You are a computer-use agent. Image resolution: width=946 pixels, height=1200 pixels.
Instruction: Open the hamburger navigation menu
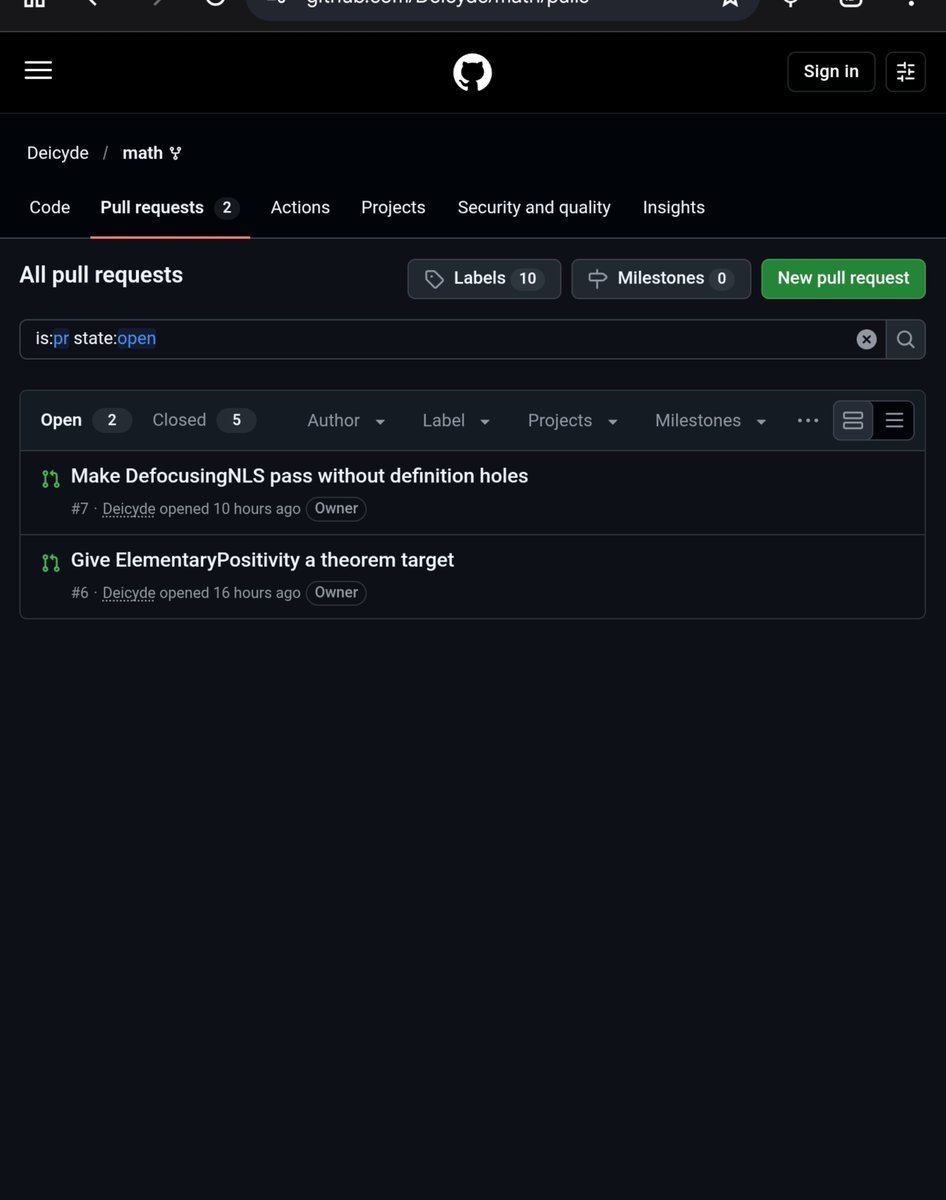[38, 71]
